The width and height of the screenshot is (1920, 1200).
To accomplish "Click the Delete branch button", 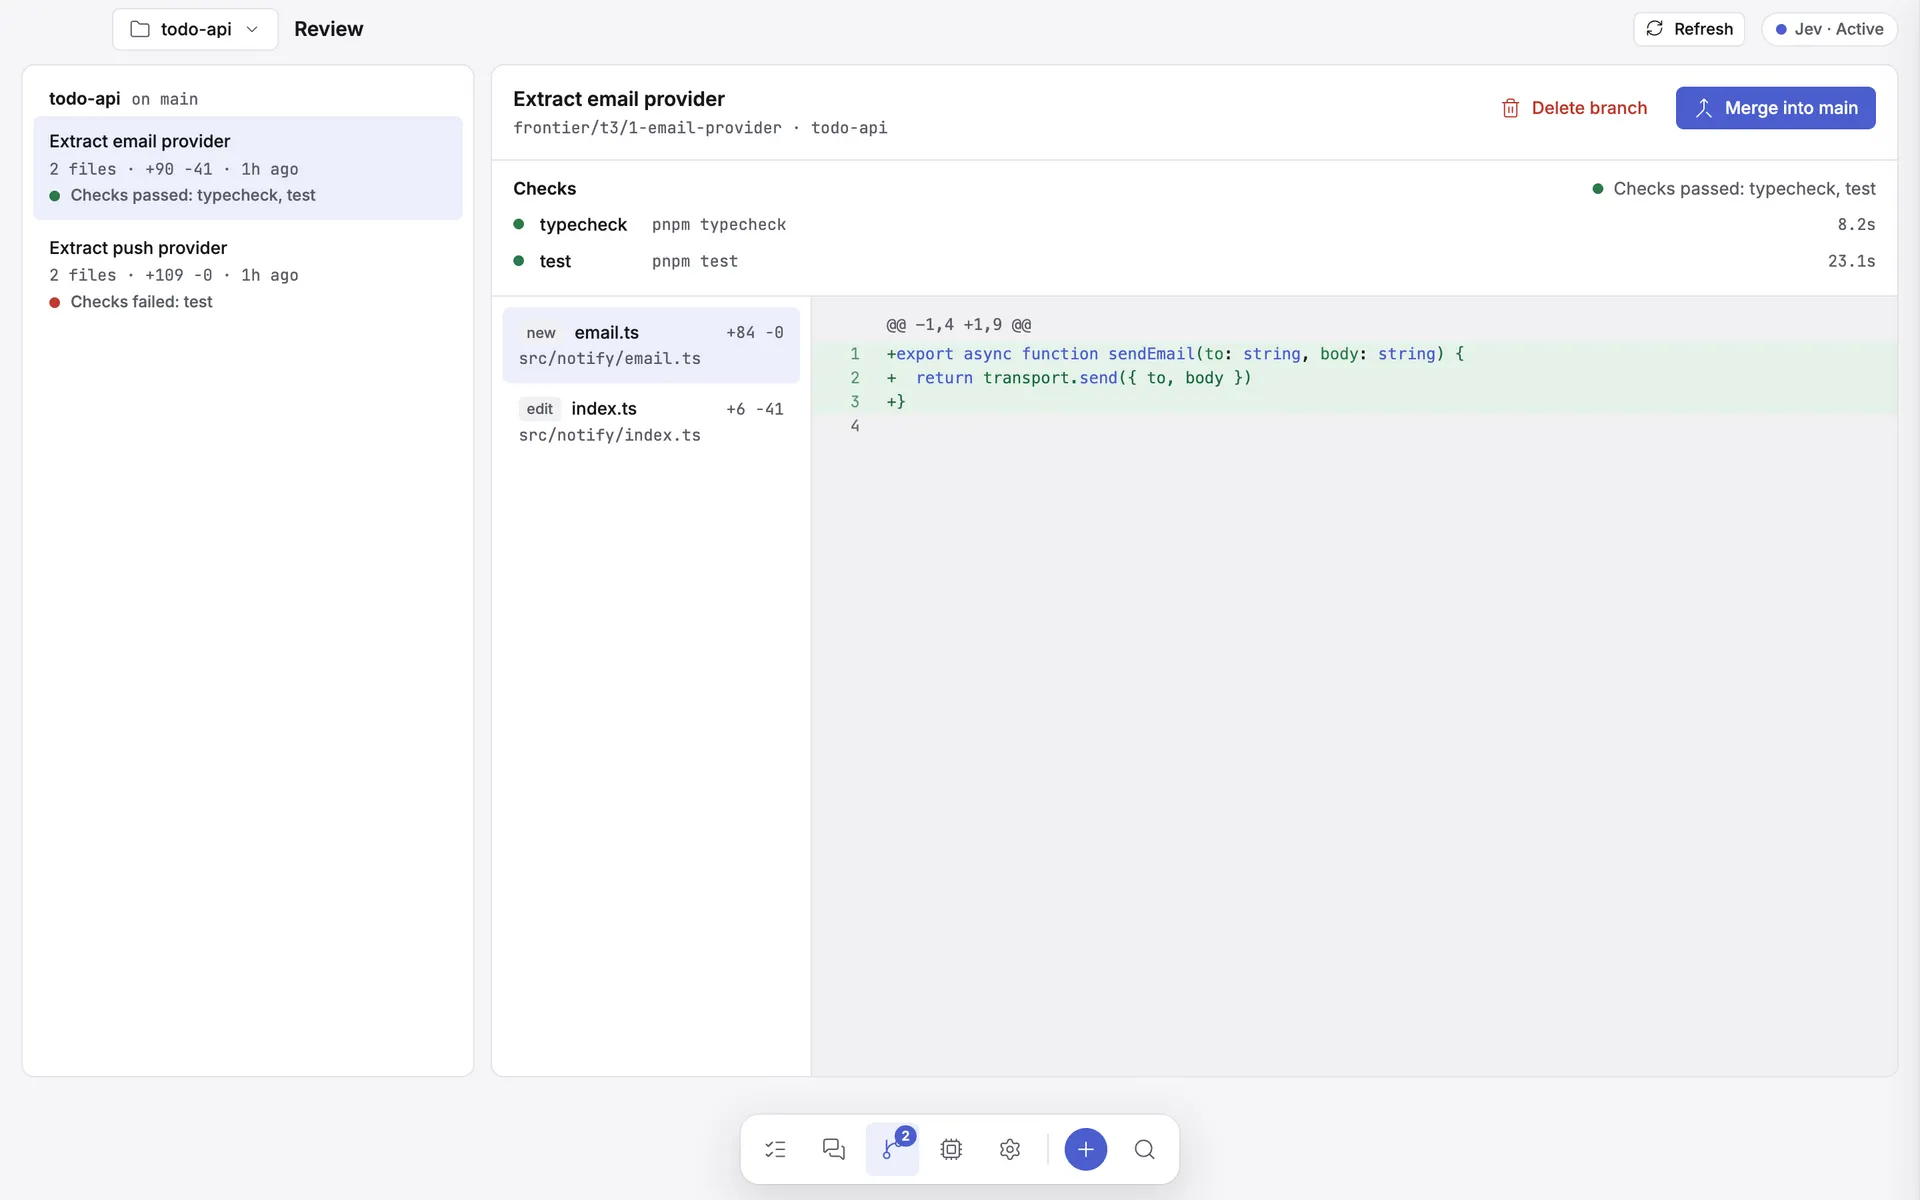I will tap(1574, 108).
